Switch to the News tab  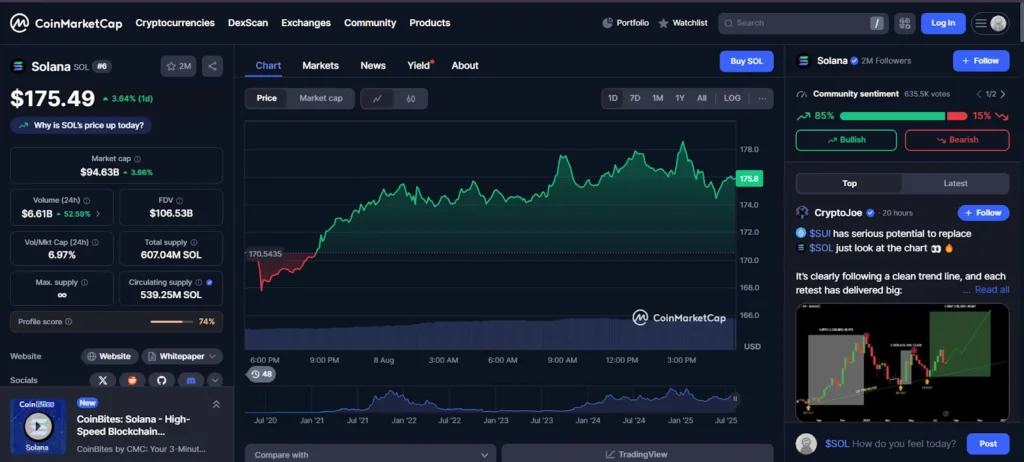[373, 65]
